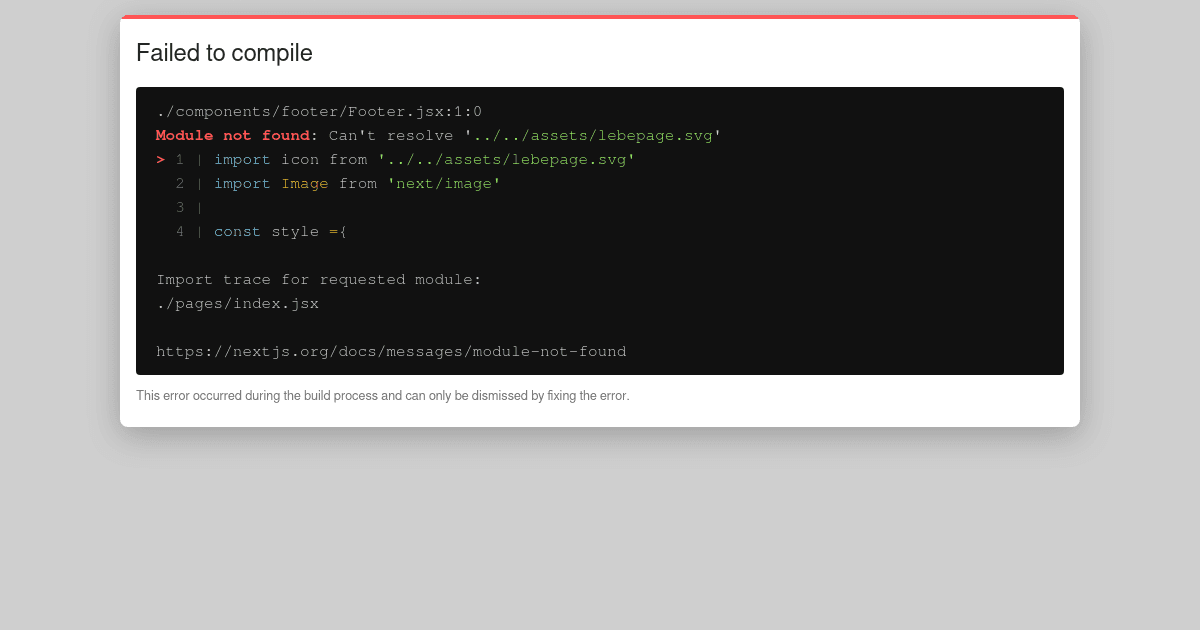This screenshot has height=630, width=1200.
Task: Click the build process dismissal note text
Action: point(383,395)
